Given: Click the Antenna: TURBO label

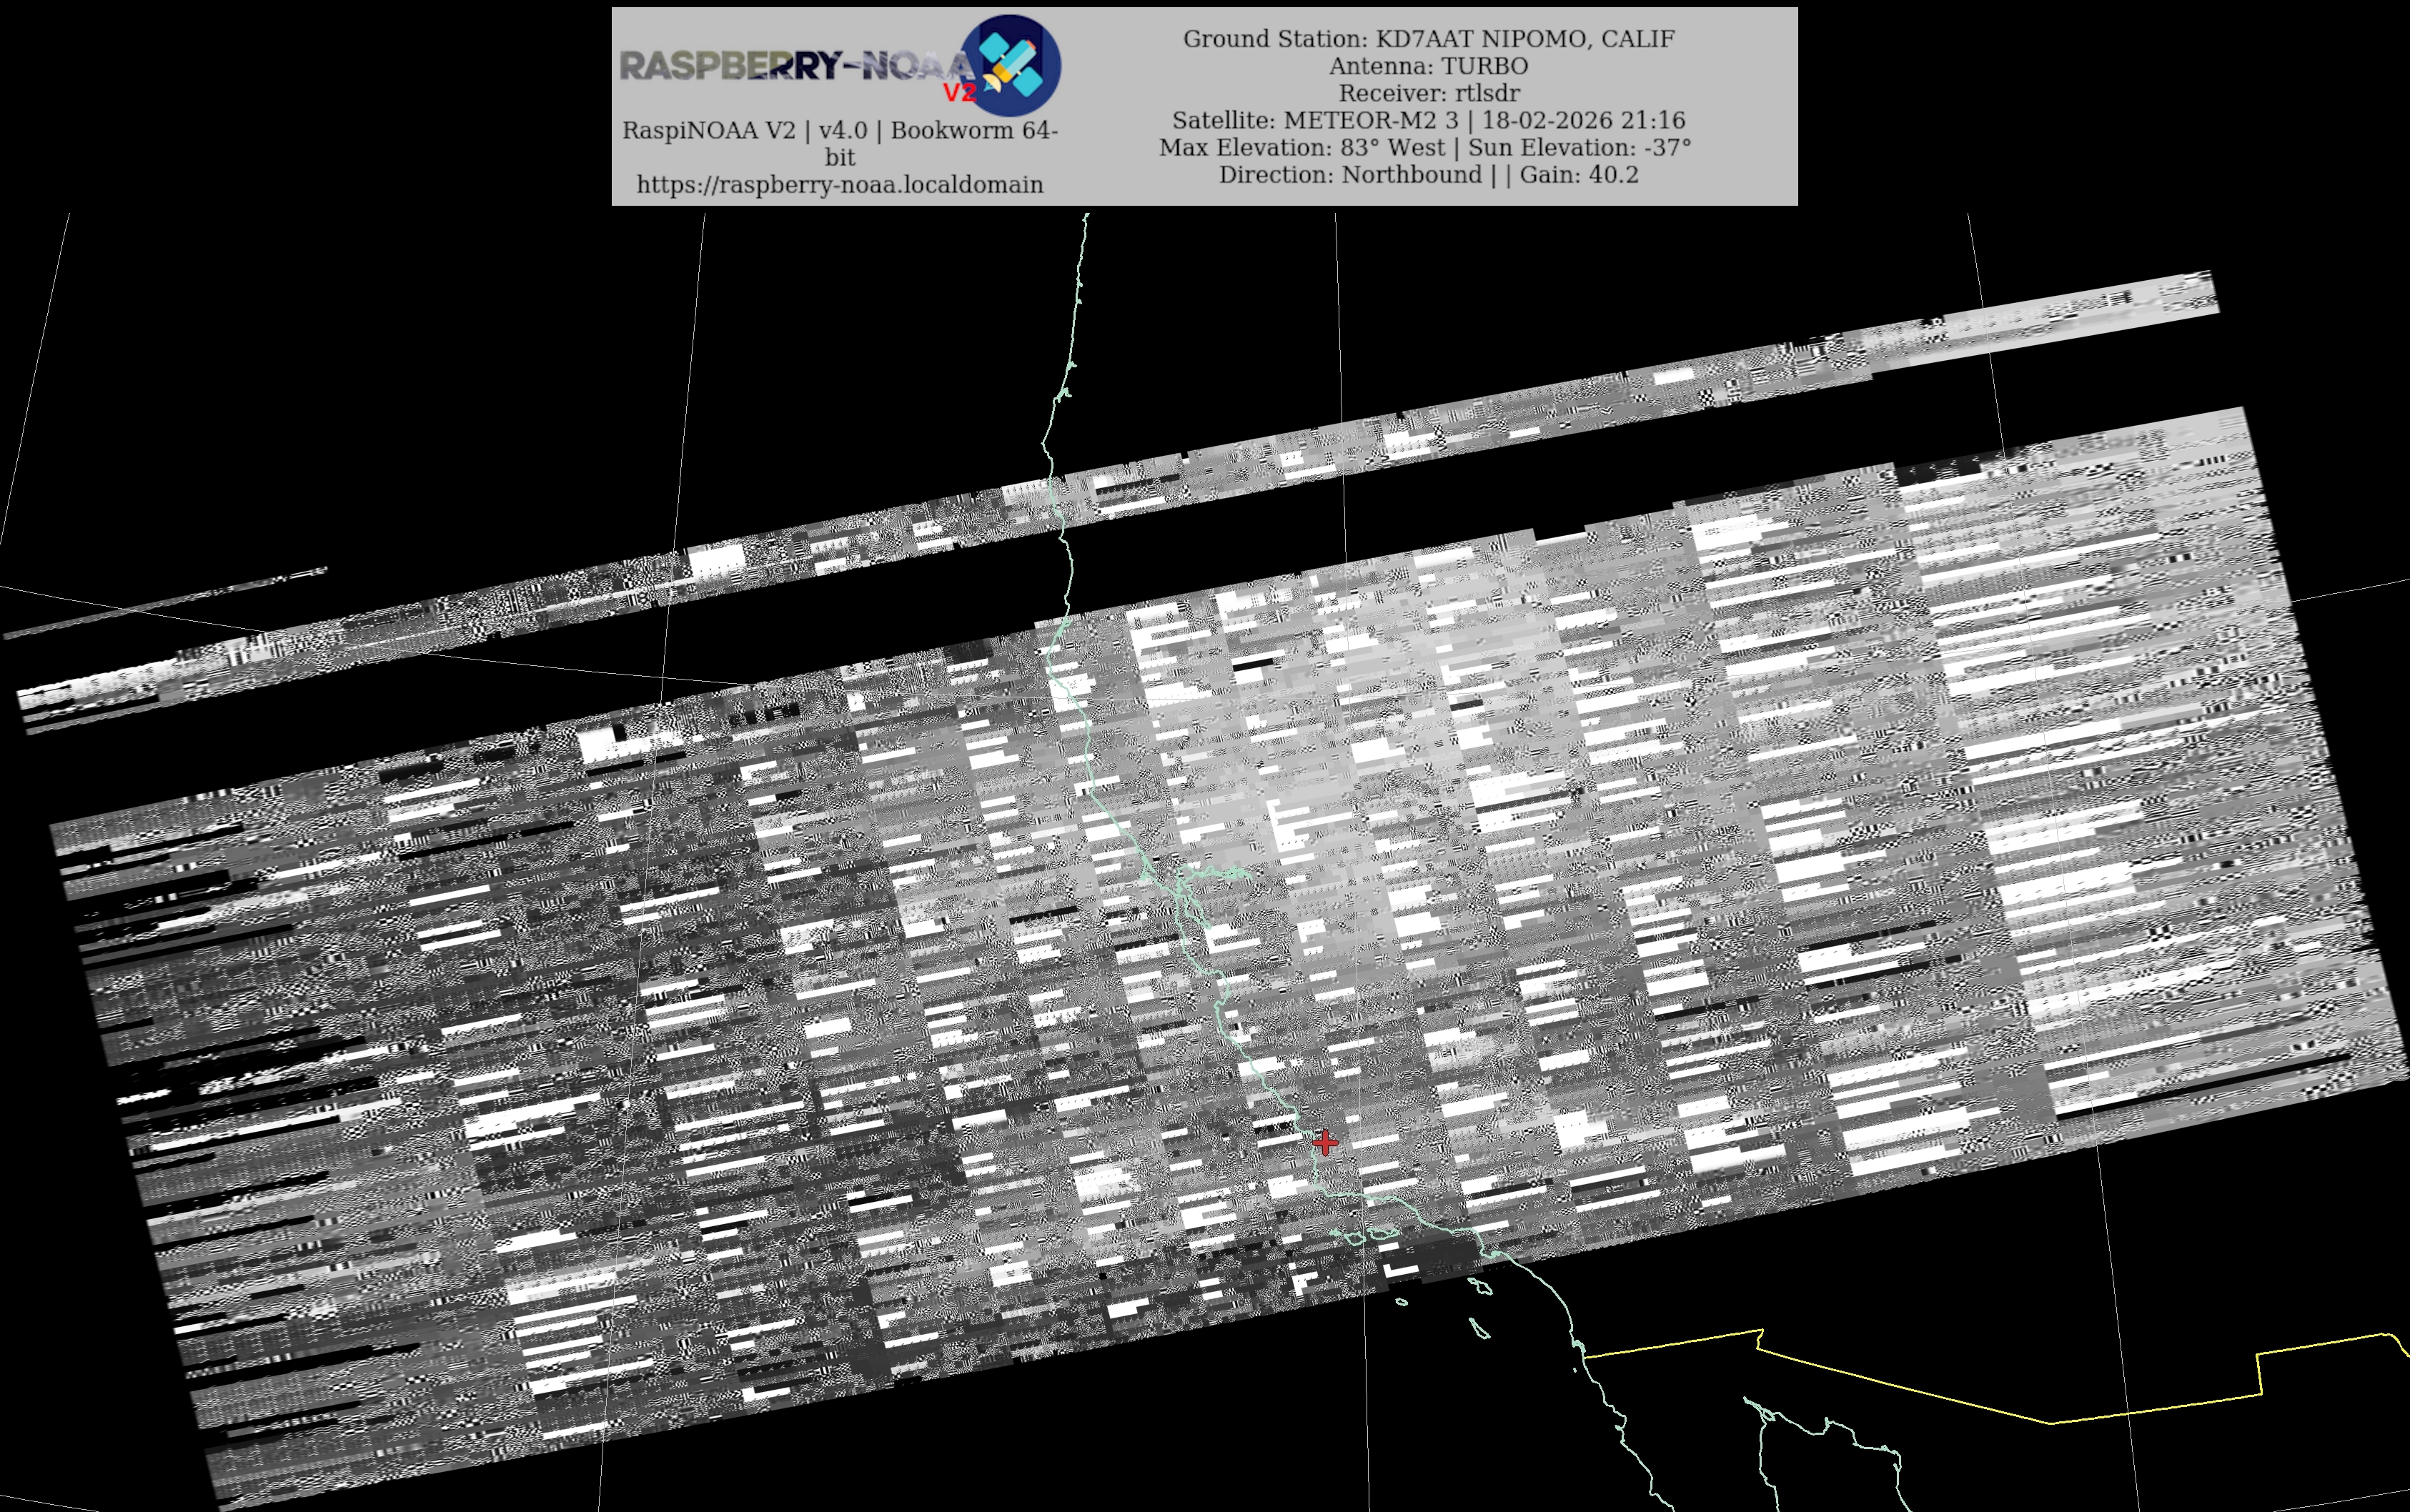Looking at the screenshot, I should (x=1428, y=66).
